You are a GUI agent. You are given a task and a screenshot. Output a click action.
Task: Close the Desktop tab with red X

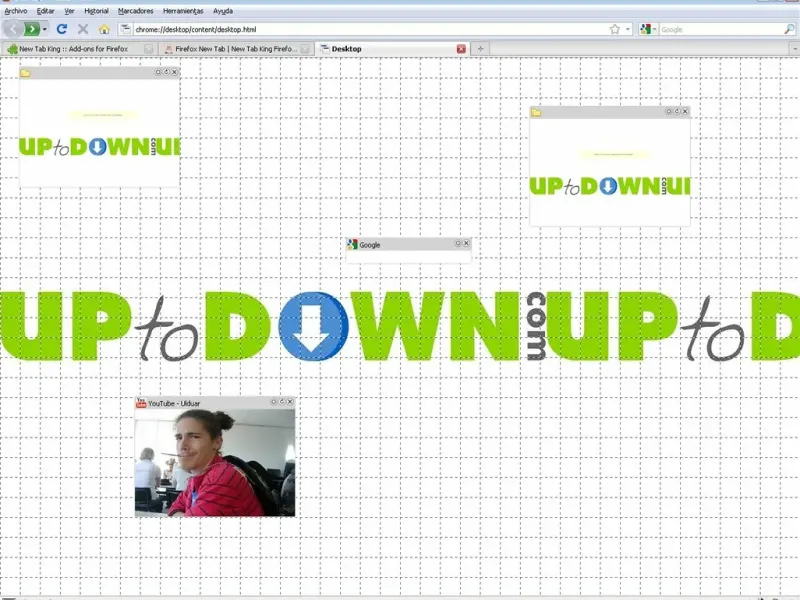point(461,49)
